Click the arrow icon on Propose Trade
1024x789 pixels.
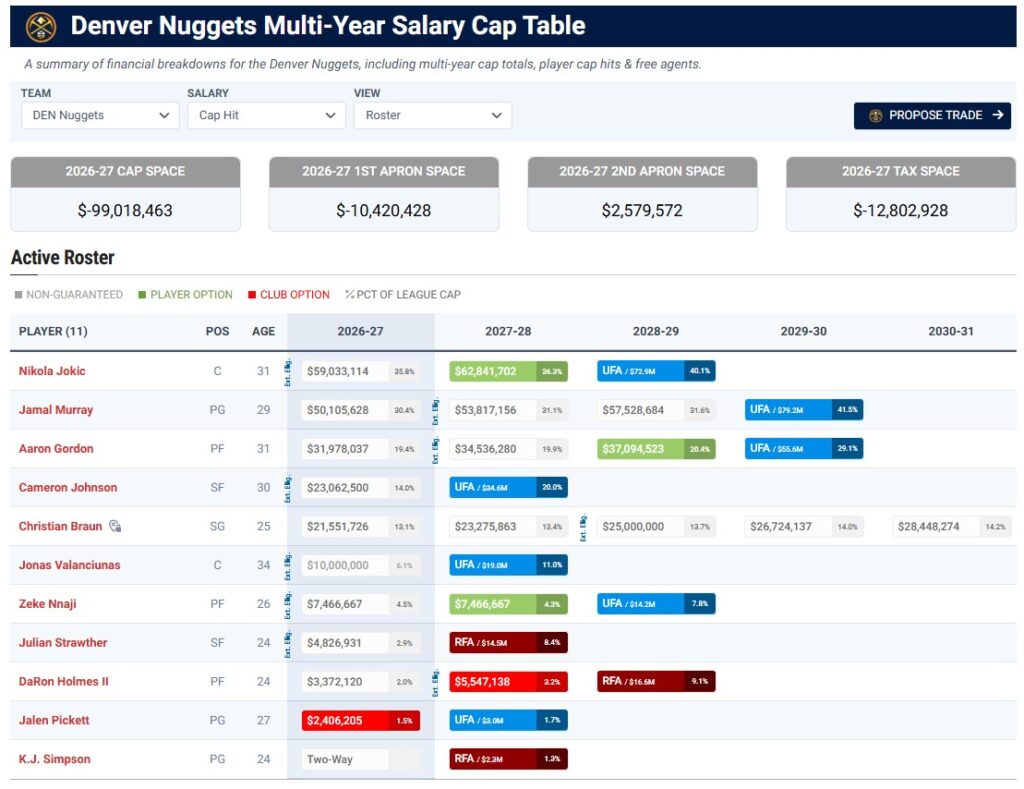click(x=997, y=115)
